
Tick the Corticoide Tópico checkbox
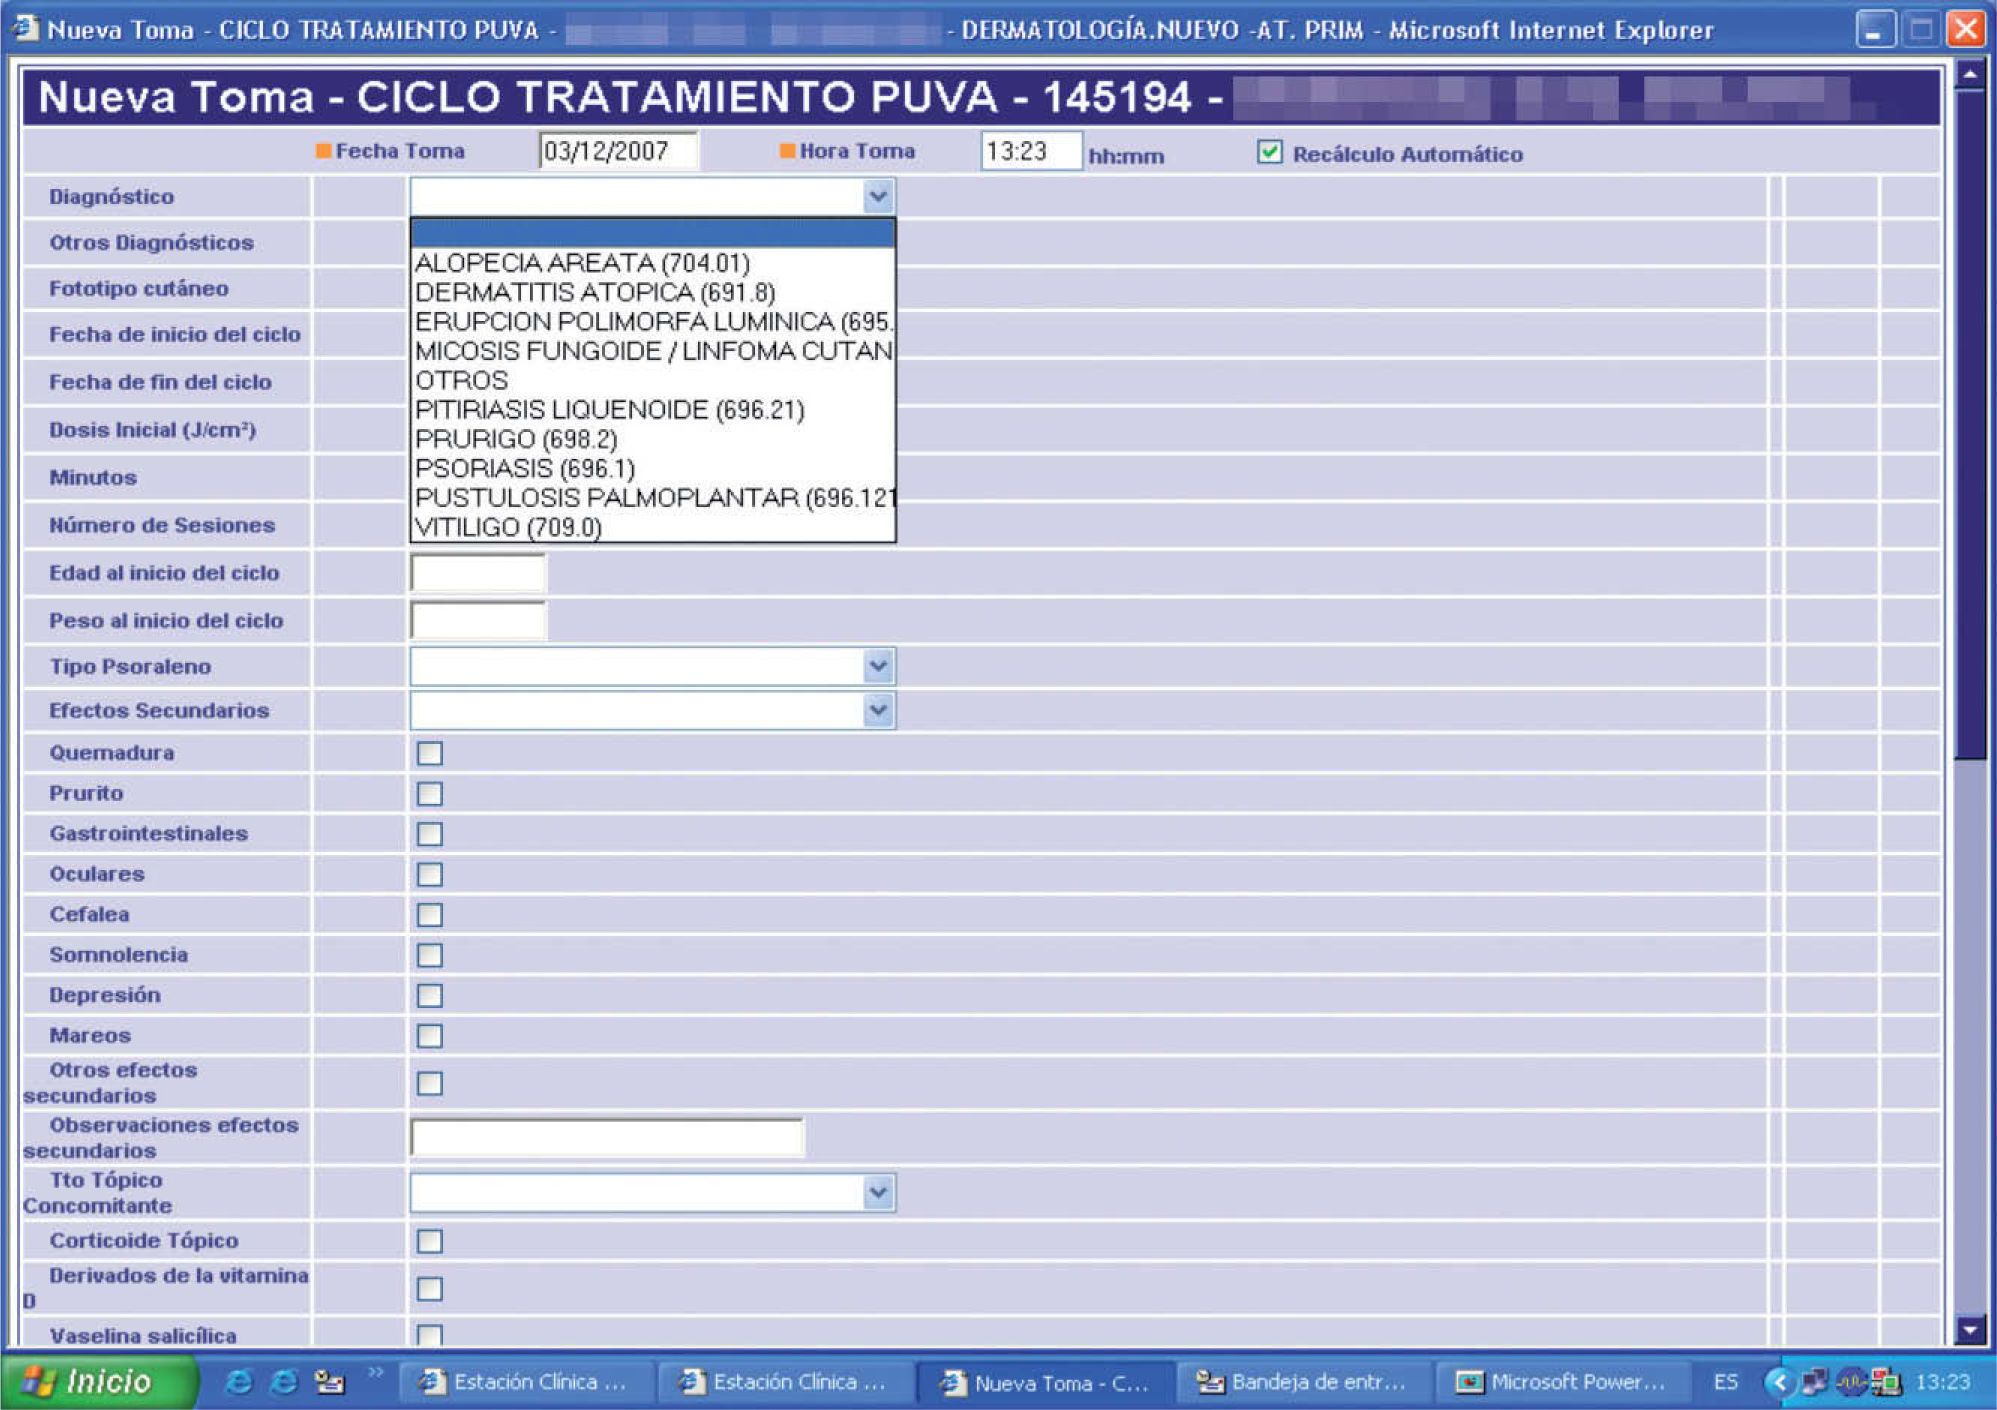[x=430, y=1240]
